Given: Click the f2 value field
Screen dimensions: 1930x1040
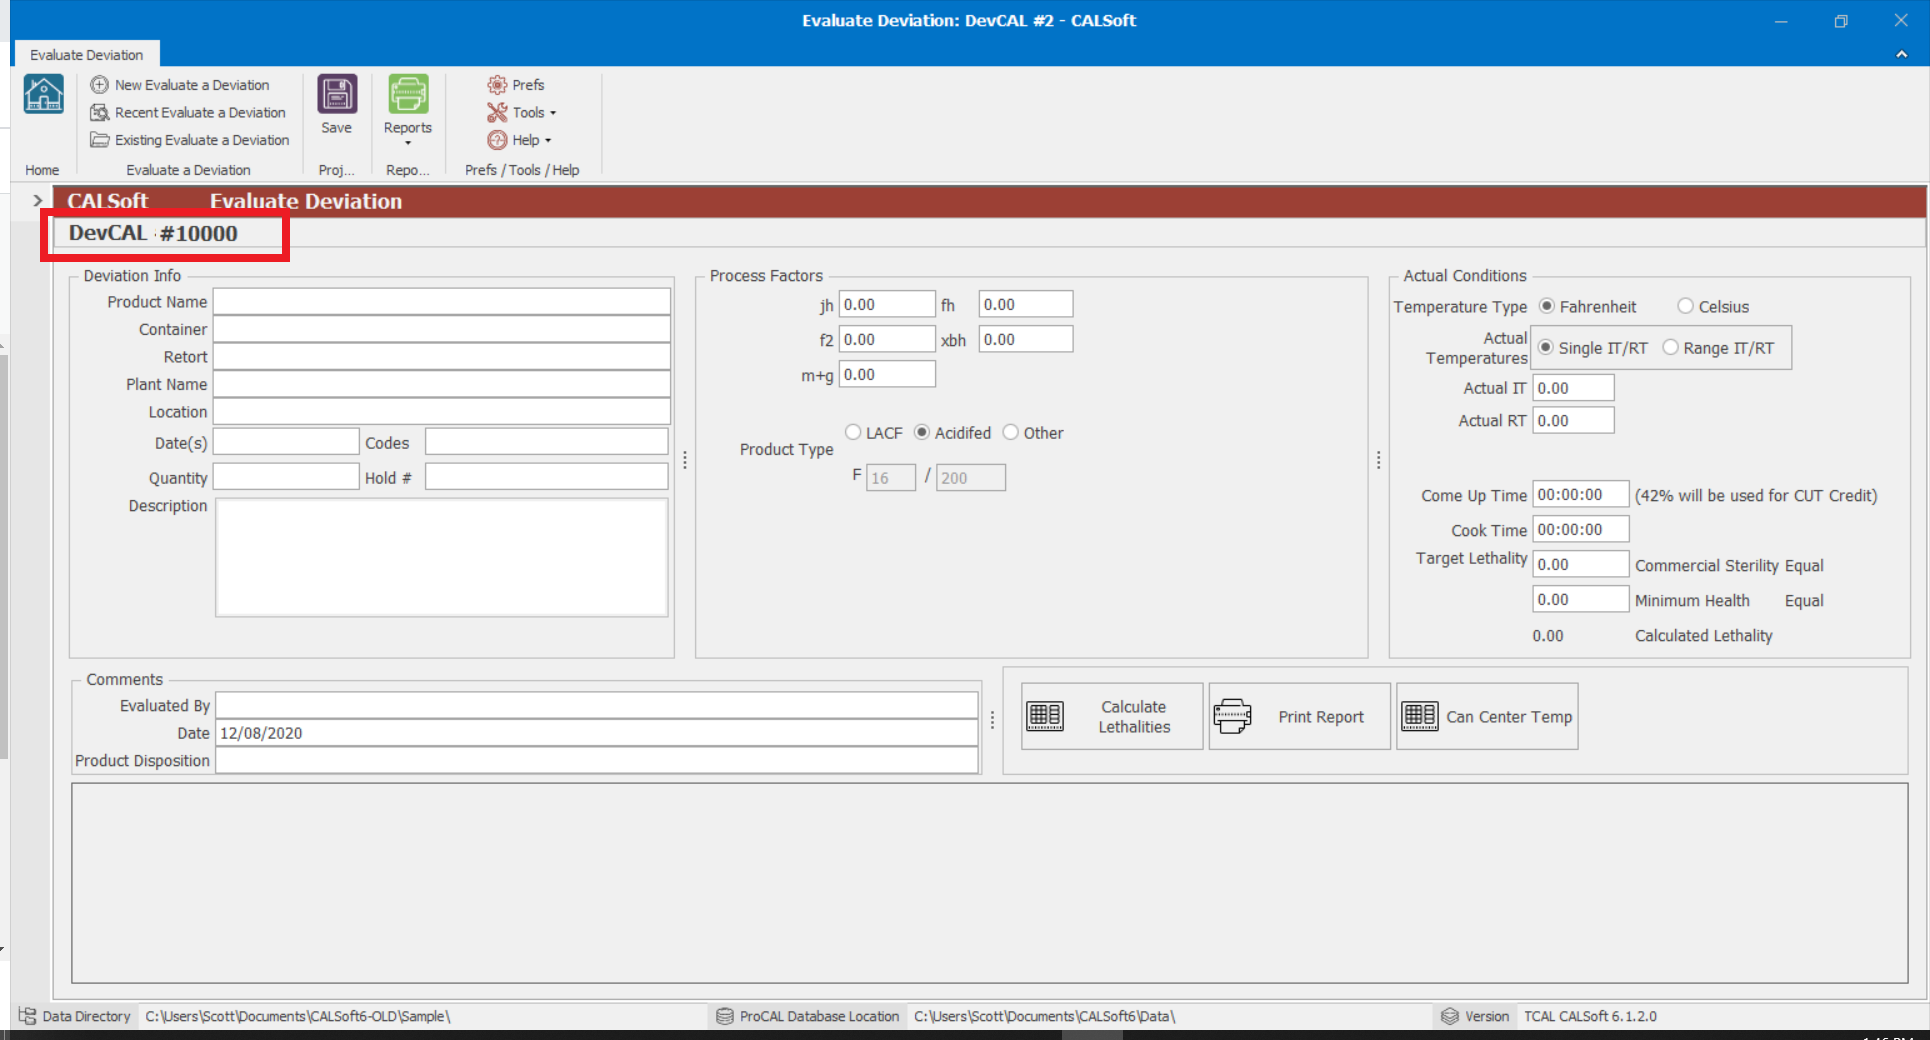Looking at the screenshot, I should pyautogui.click(x=887, y=339).
